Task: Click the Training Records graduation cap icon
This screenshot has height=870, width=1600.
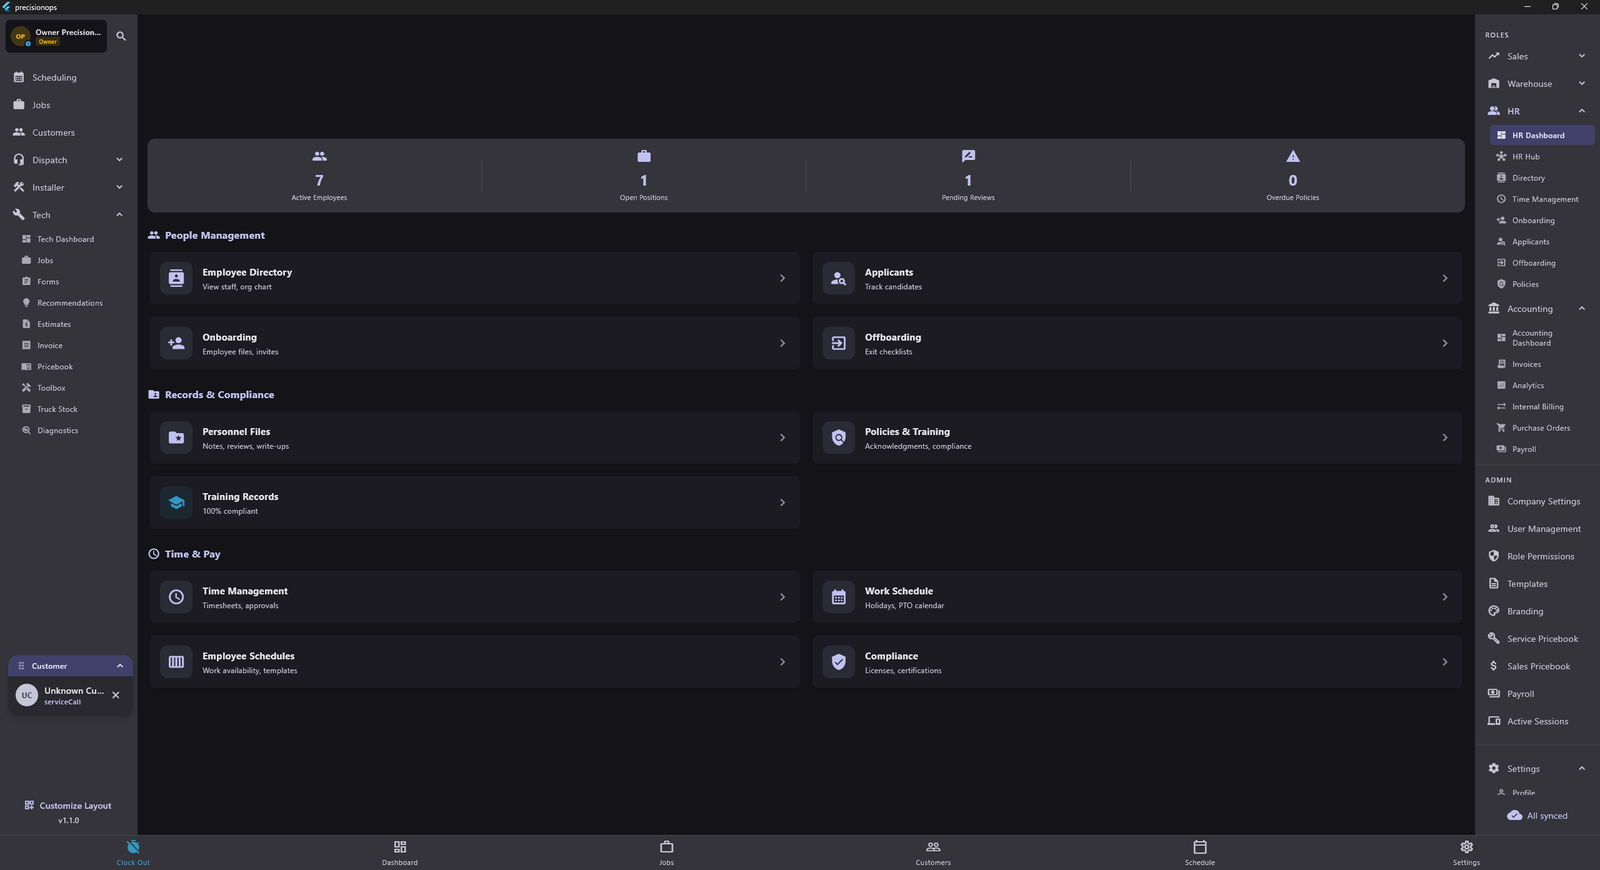Action: point(176,503)
